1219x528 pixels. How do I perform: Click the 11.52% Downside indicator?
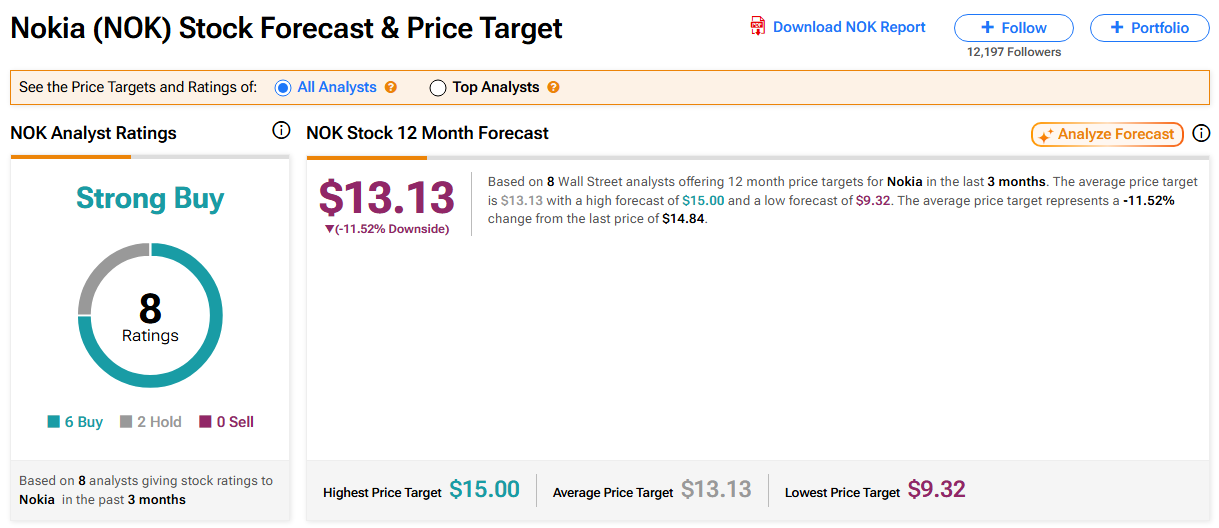387,229
